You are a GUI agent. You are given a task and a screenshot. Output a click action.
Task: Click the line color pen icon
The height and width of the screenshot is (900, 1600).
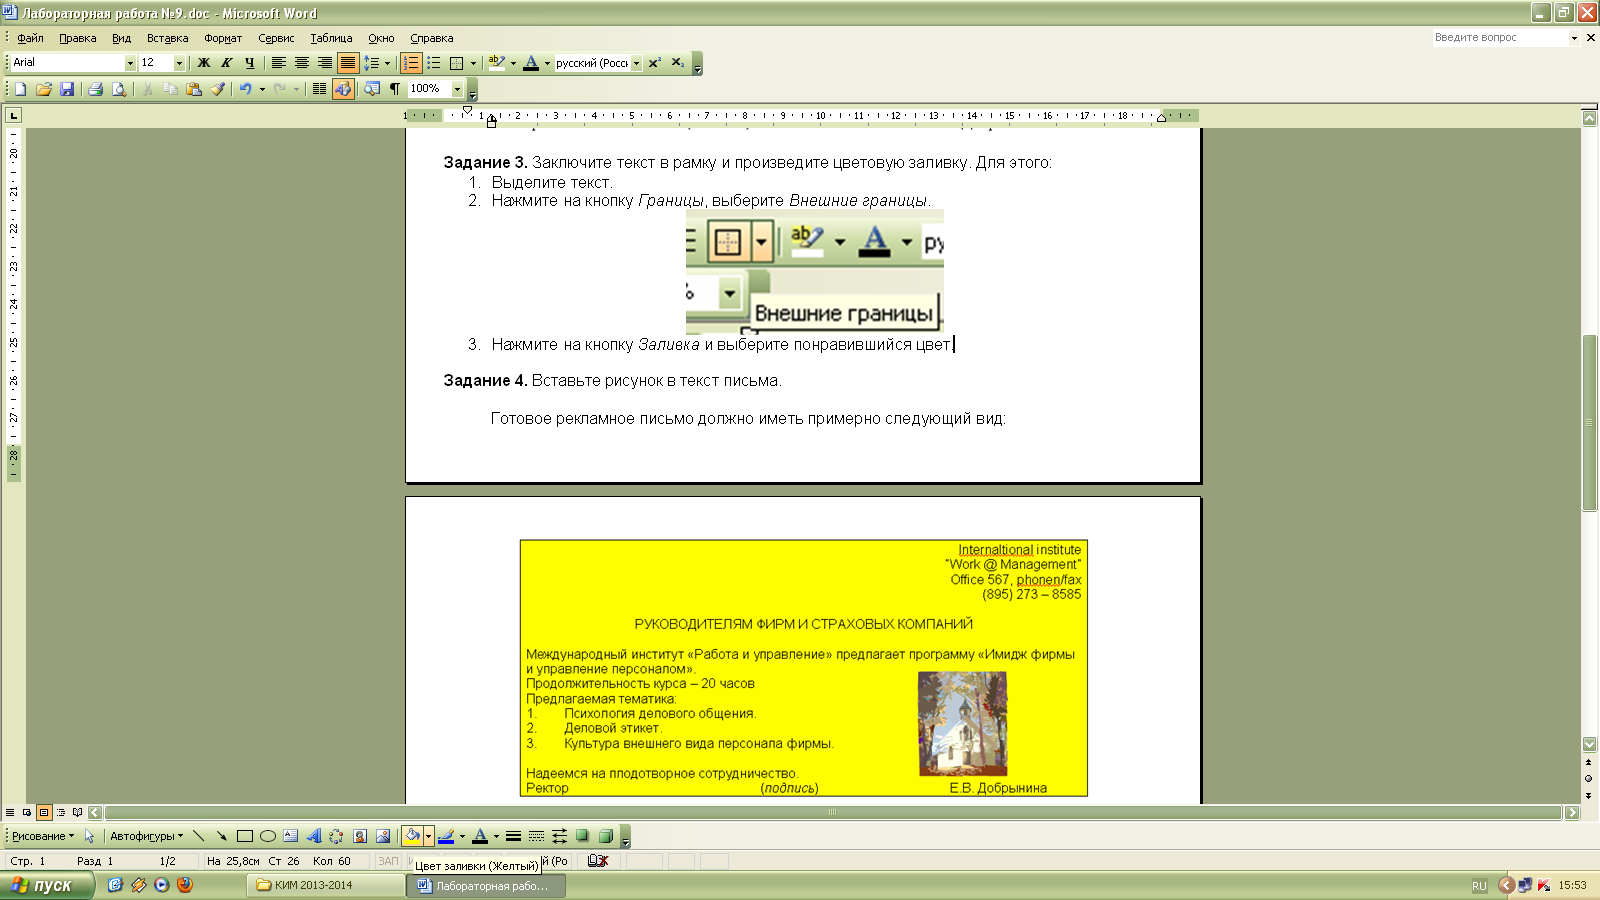pyautogui.click(x=446, y=836)
